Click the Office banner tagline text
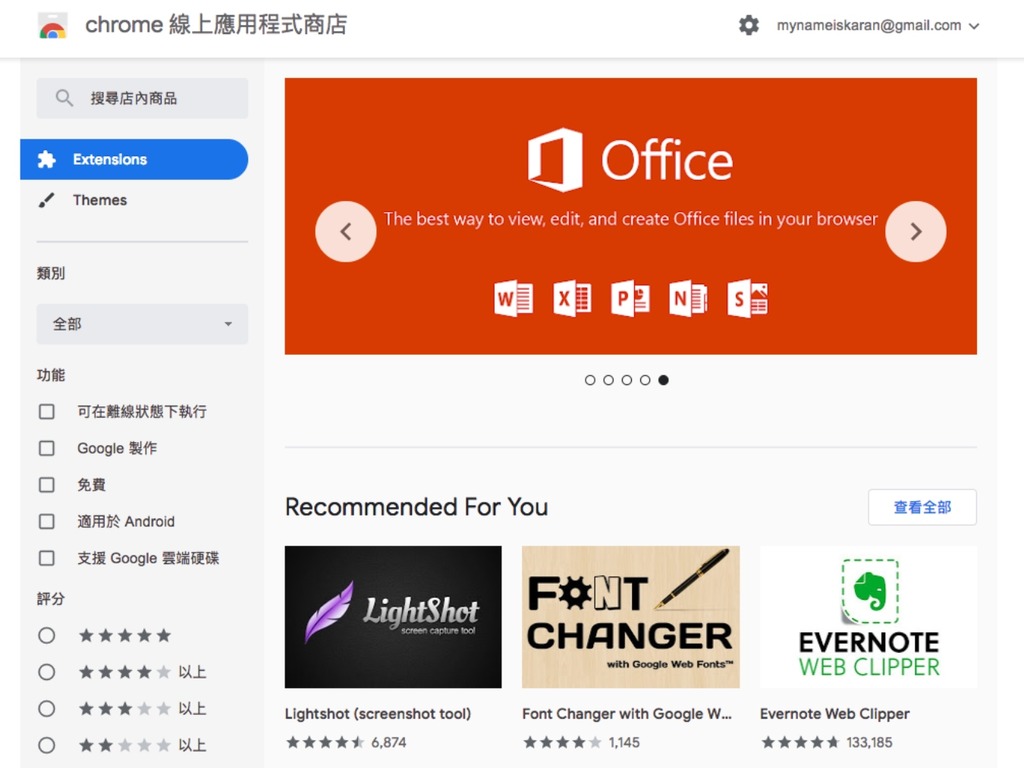1024x768 pixels. coord(630,219)
